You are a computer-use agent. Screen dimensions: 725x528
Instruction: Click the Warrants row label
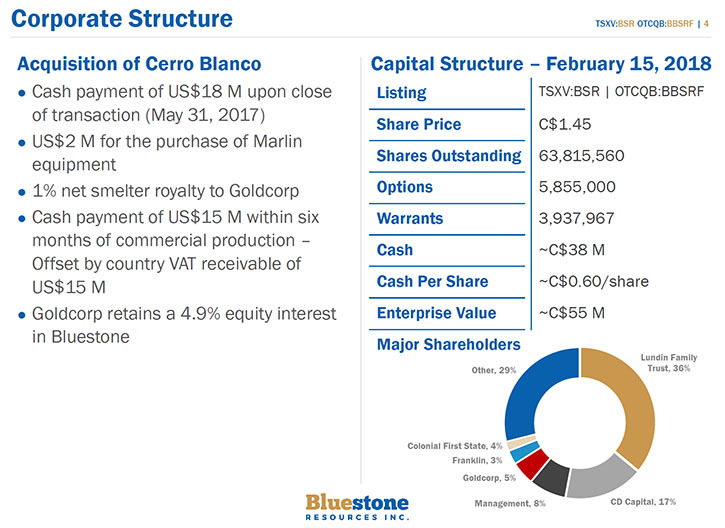click(410, 219)
